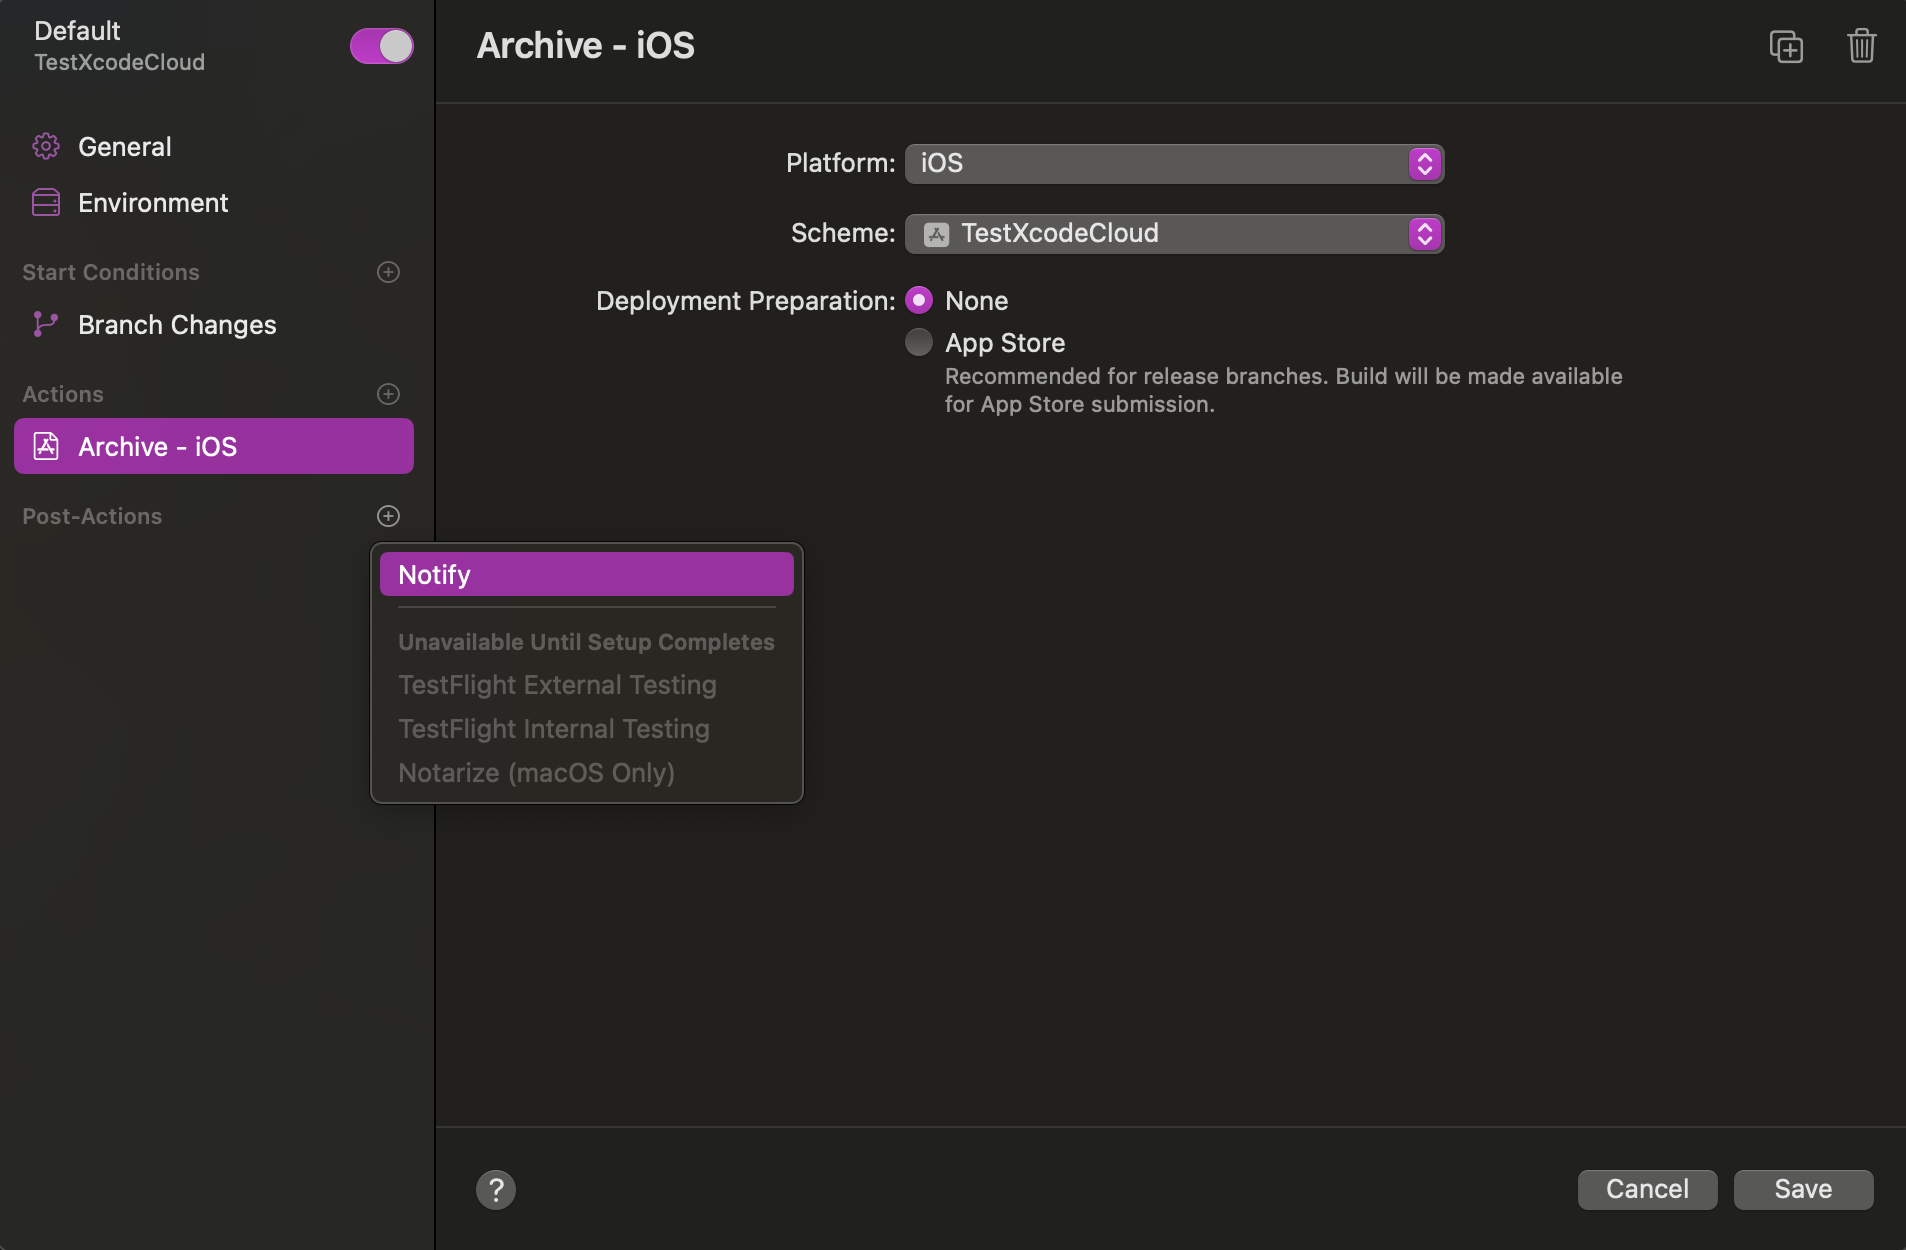
Task: Add a new Action with plus
Action: 388,394
